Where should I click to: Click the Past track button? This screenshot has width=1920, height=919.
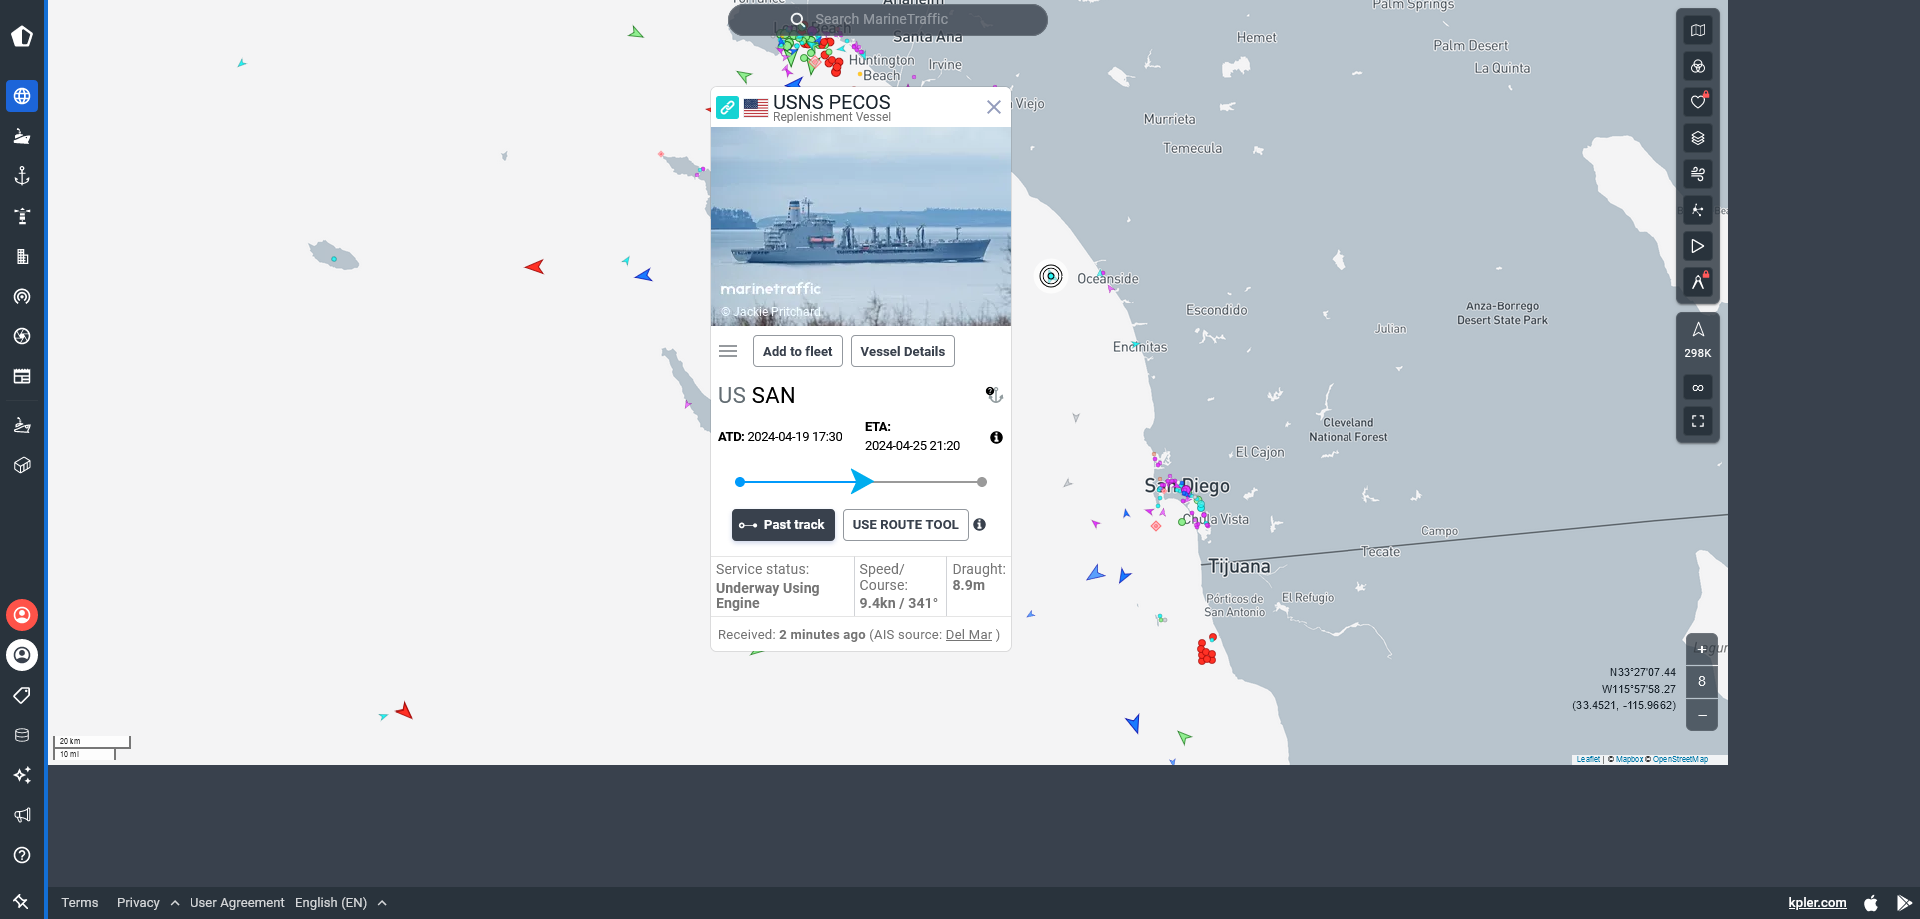783,525
